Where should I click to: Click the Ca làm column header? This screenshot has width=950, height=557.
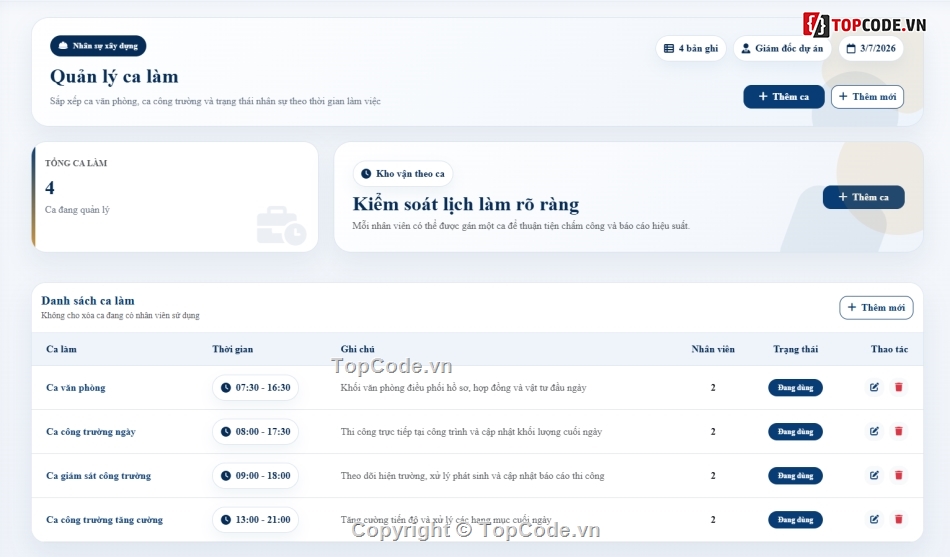click(61, 349)
